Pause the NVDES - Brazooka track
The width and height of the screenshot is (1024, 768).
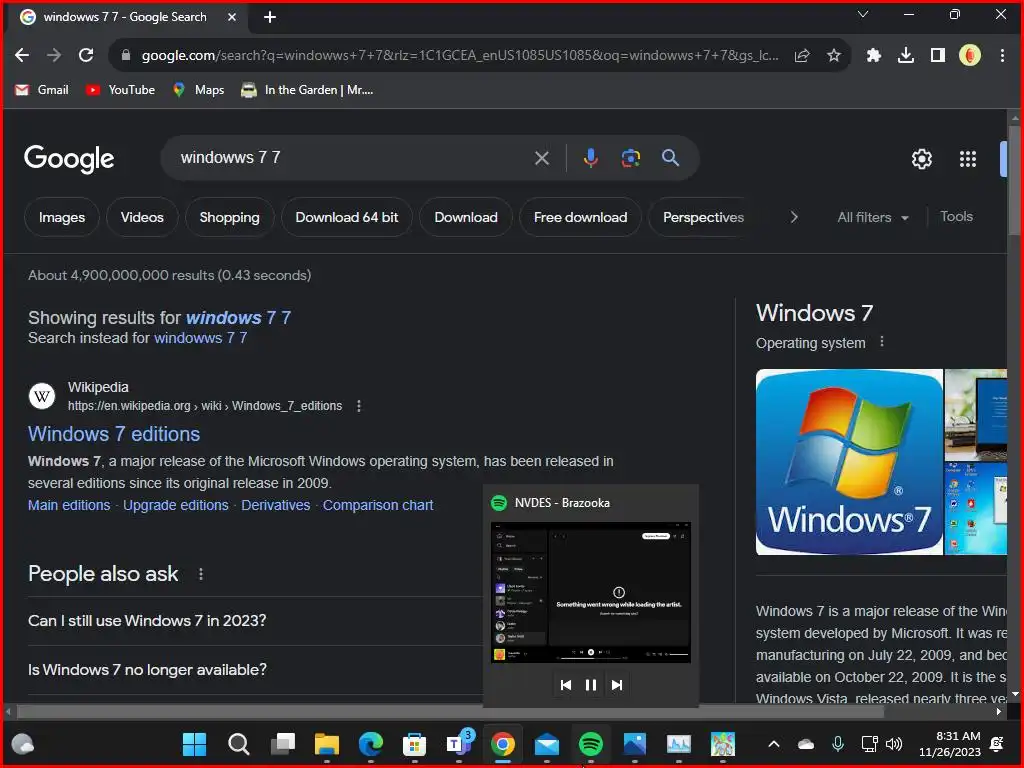tap(590, 685)
